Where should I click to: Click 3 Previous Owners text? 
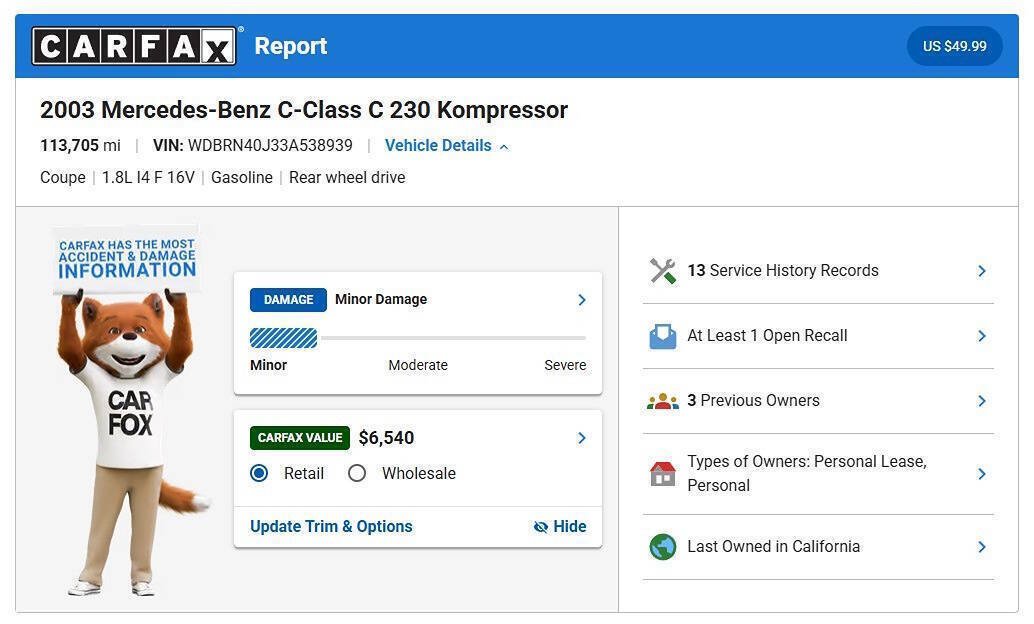(753, 400)
